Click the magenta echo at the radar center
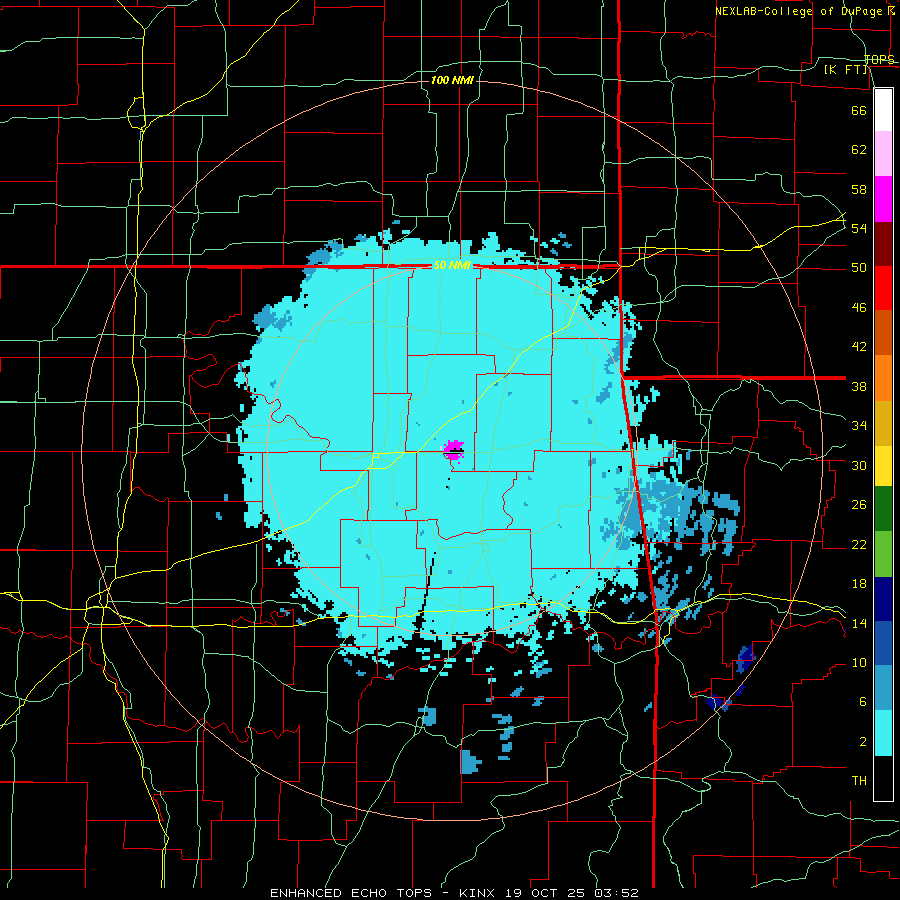This screenshot has width=900, height=900. pyautogui.click(x=453, y=448)
